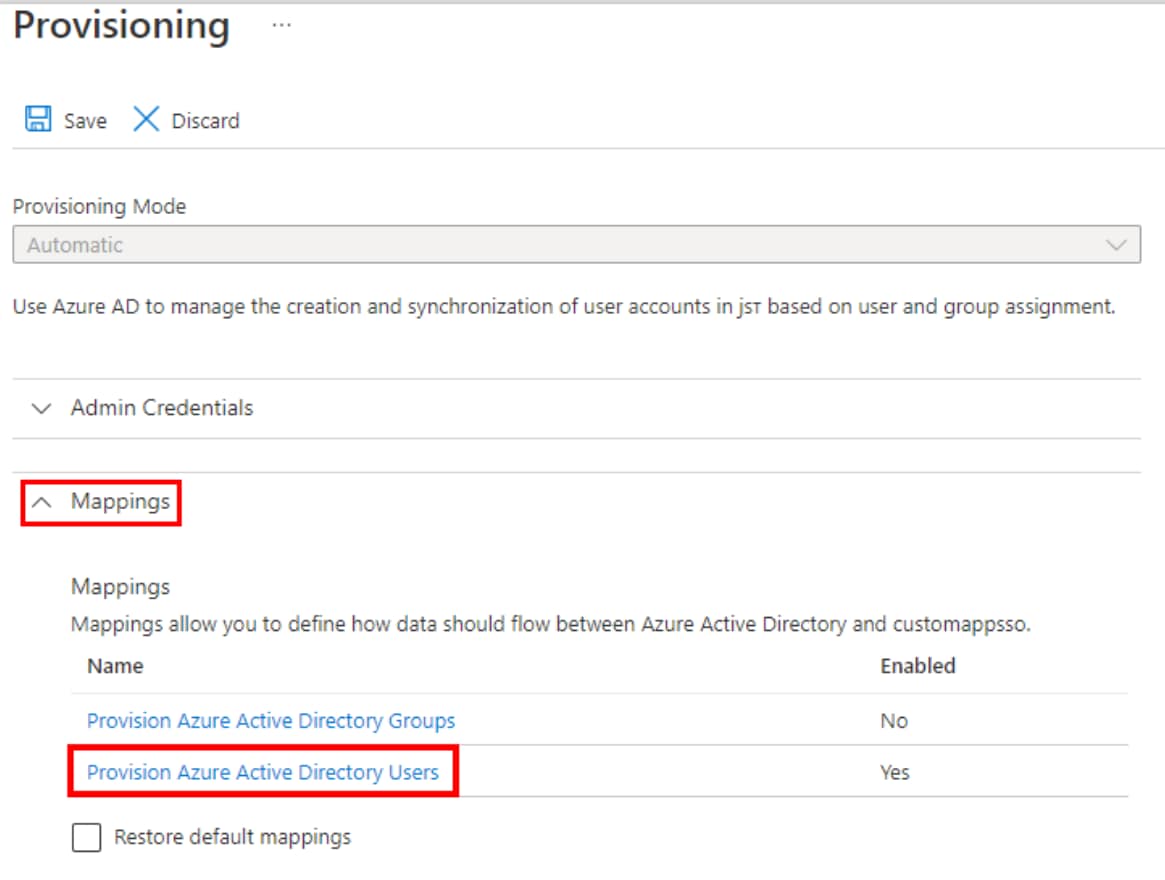Click the Enabled column header
The width and height of the screenshot is (1165, 880).
tap(917, 666)
